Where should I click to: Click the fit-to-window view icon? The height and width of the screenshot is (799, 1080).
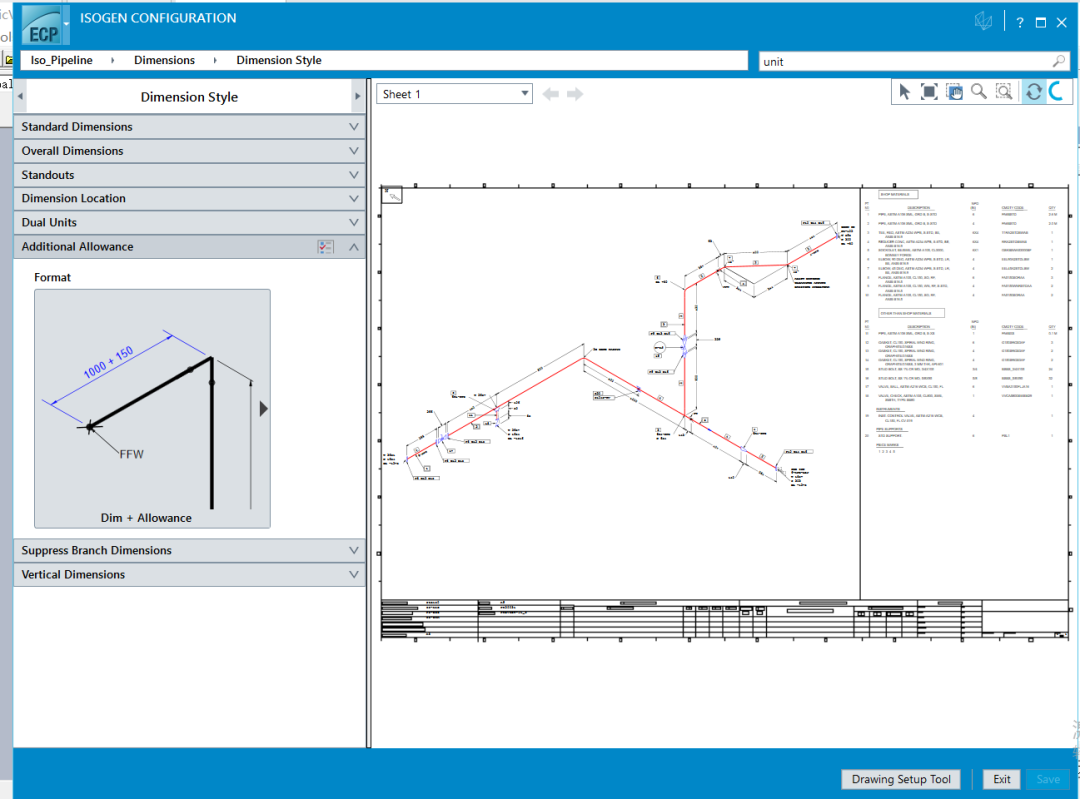pos(929,92)
